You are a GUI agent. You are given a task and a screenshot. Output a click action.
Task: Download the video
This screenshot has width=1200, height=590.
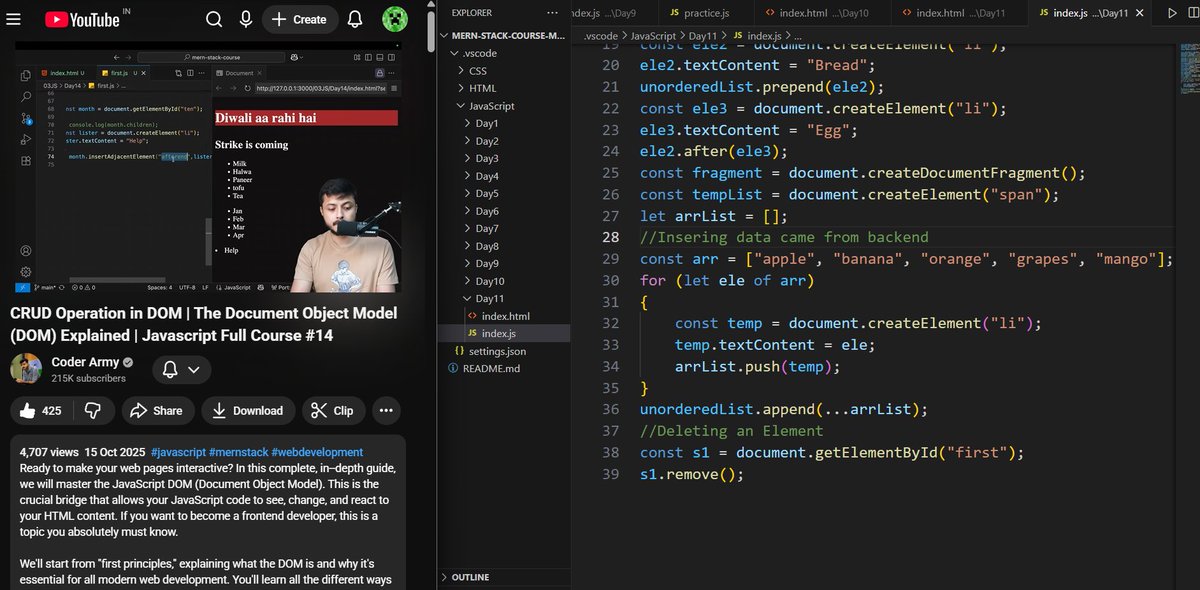[248, 410]
